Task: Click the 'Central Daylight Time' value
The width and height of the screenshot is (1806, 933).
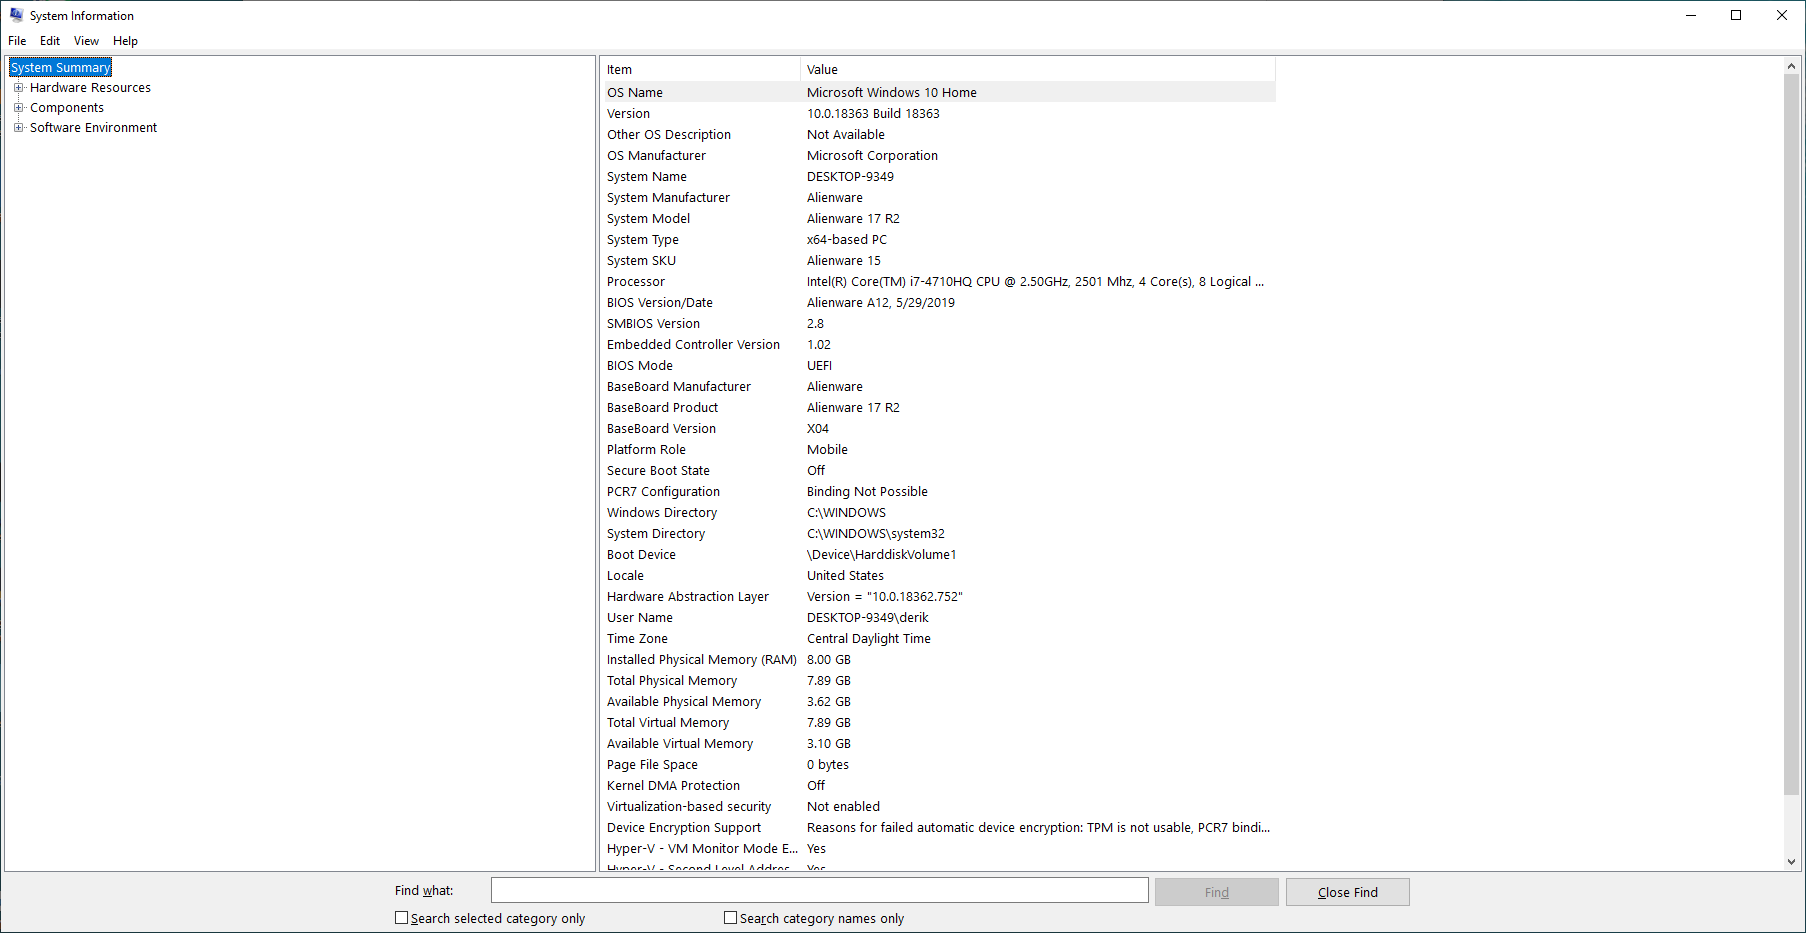Action: coord(868,638)
